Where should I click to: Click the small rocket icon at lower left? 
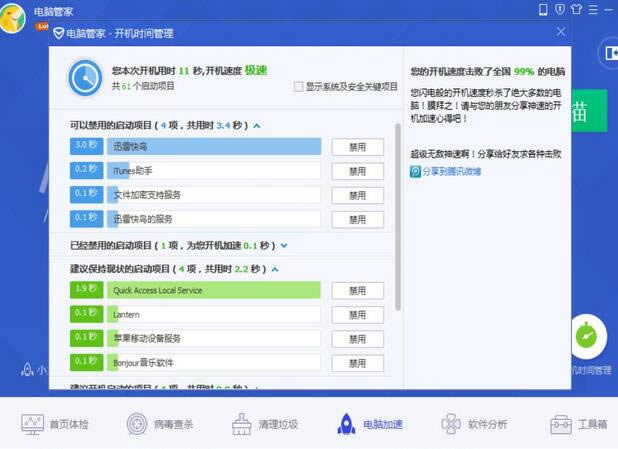click(27, 369)
